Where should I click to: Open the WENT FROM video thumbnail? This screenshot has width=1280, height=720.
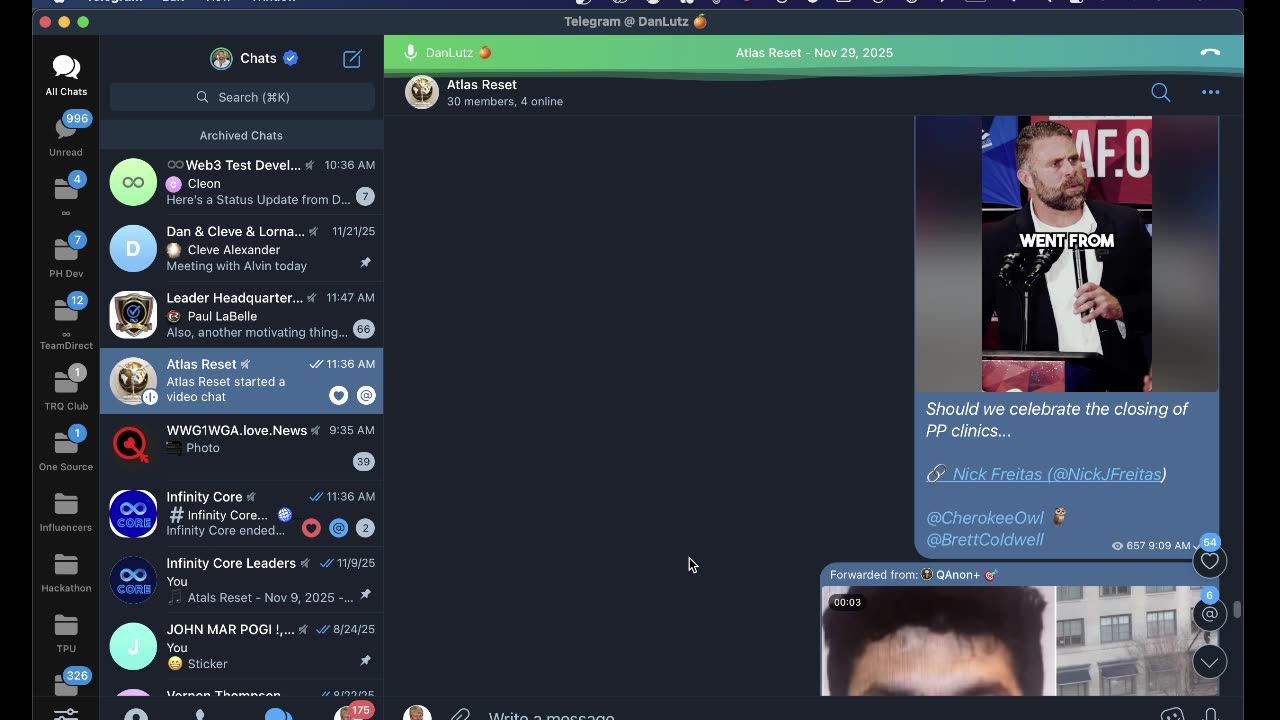[1066, 253]
